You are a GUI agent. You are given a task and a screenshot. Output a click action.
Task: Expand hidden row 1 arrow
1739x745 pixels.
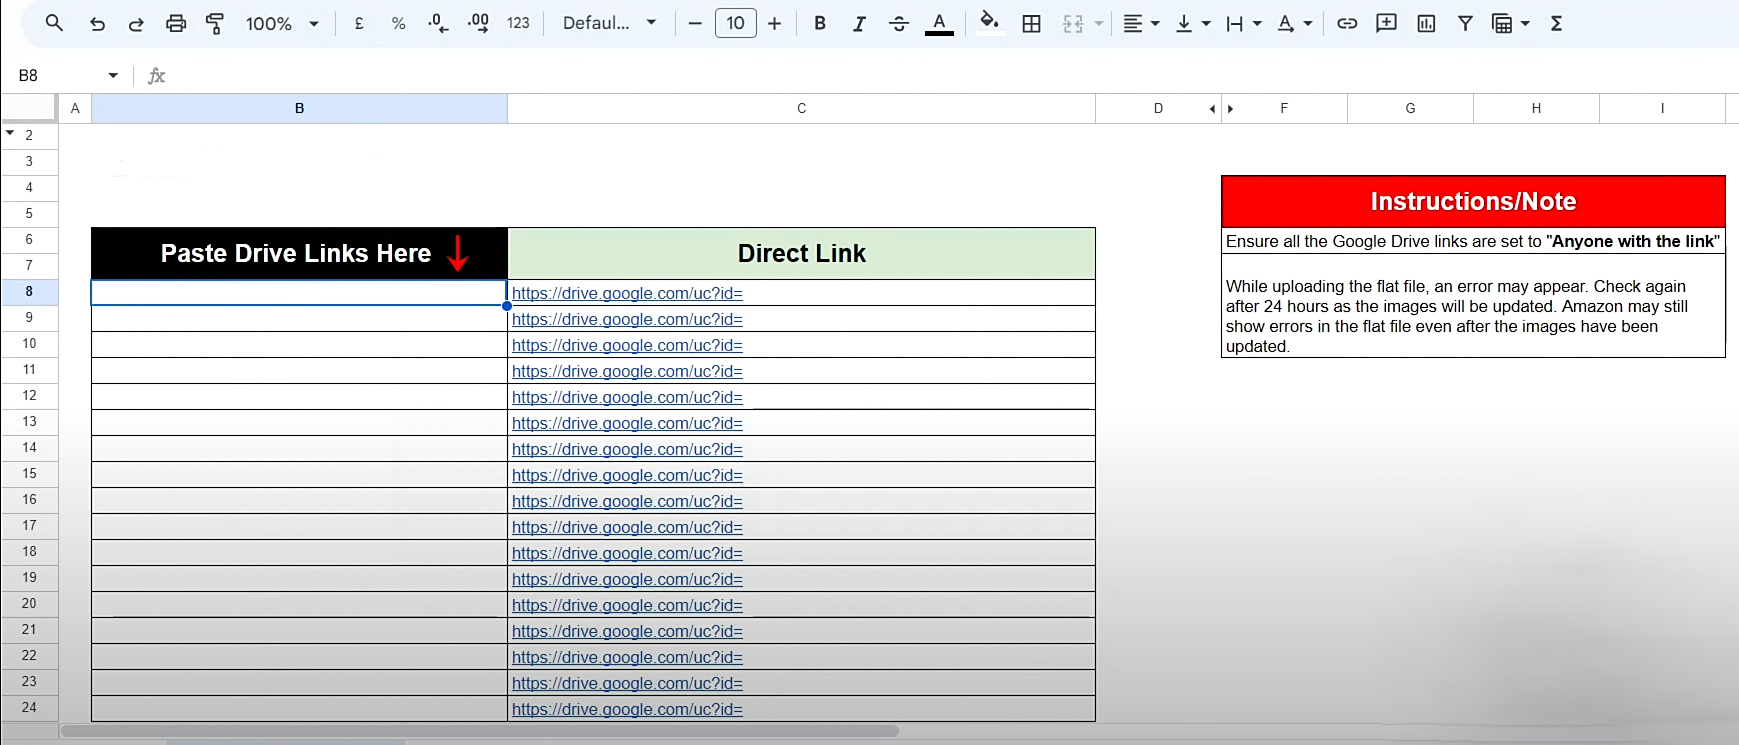10,132
